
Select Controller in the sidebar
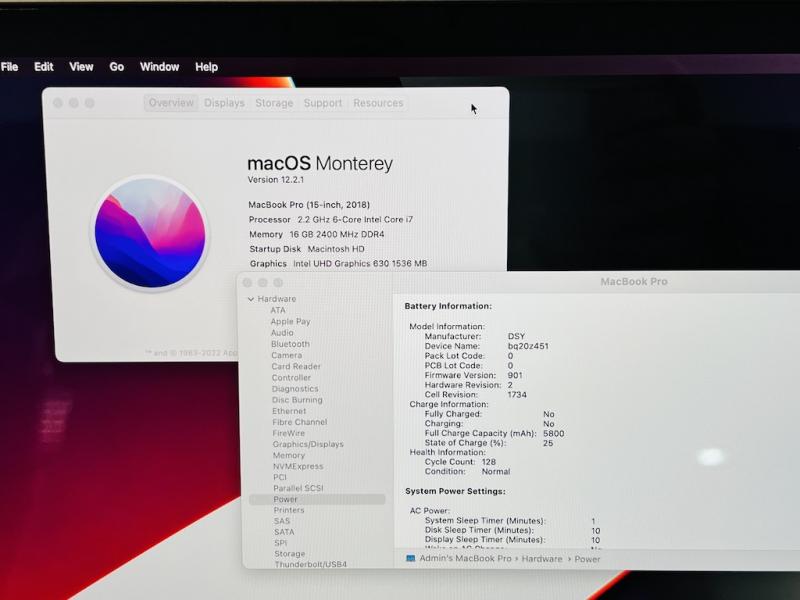pyautogui.click(x=291, y=378)
